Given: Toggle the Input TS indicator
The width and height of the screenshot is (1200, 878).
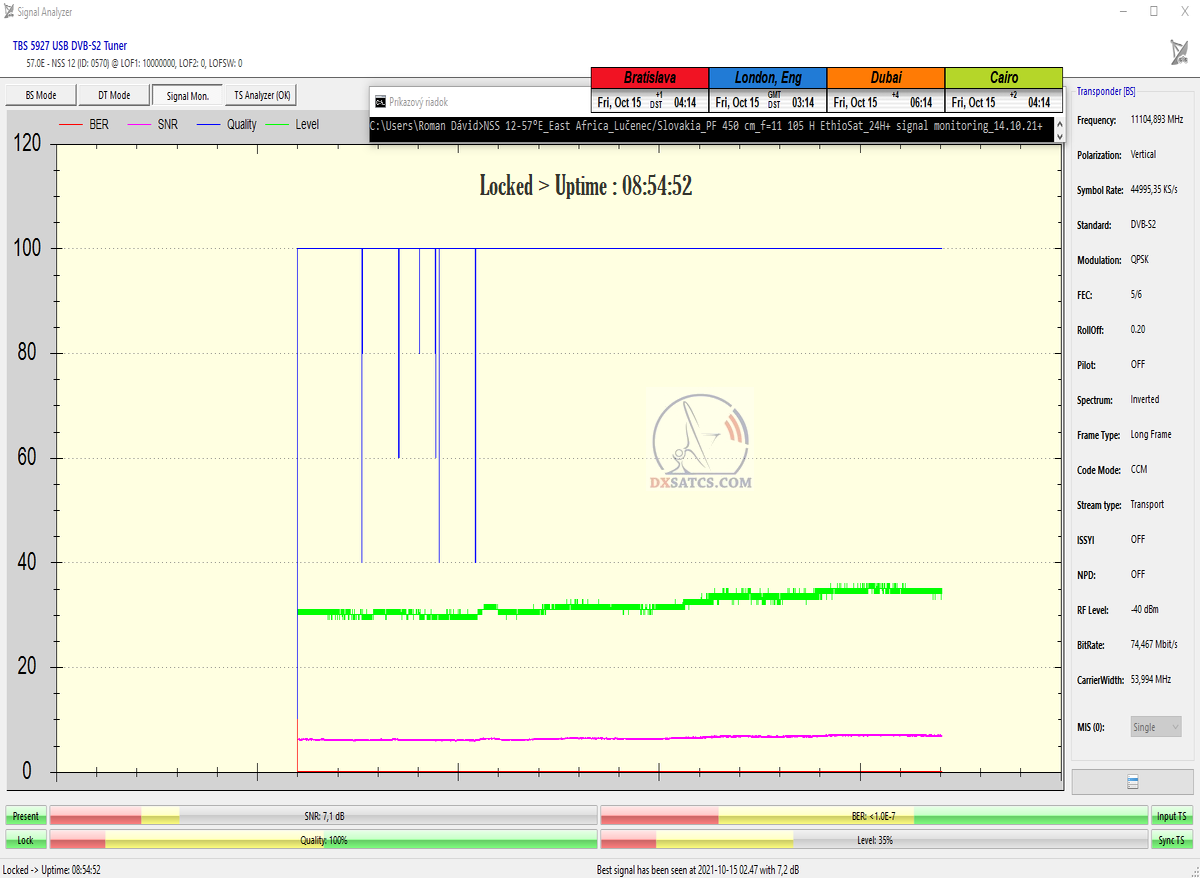Looking at the screenshot, I should tap(1172, 816).
